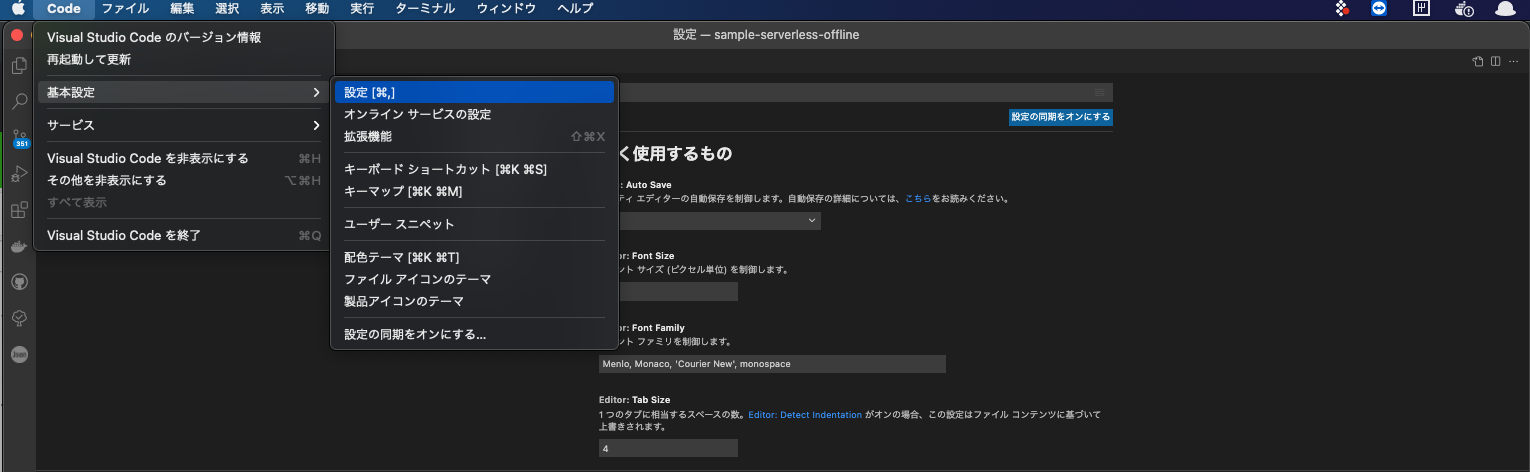
Task: Click the blue 設定の同期をオンにする button
Action: click(x=1060, y=117)
